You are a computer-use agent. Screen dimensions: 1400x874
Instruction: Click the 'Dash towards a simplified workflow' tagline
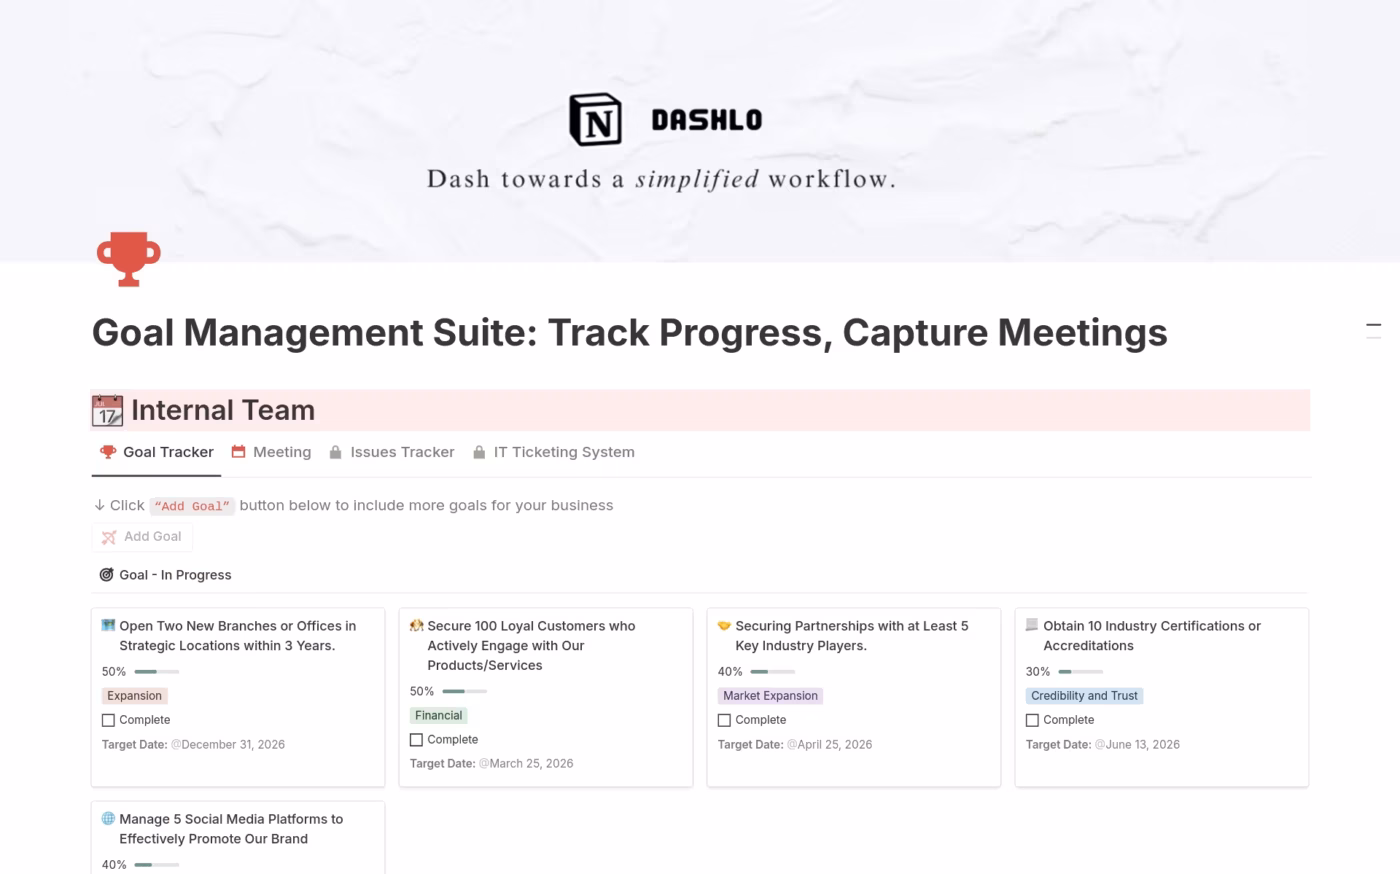[x=661, y=180]
